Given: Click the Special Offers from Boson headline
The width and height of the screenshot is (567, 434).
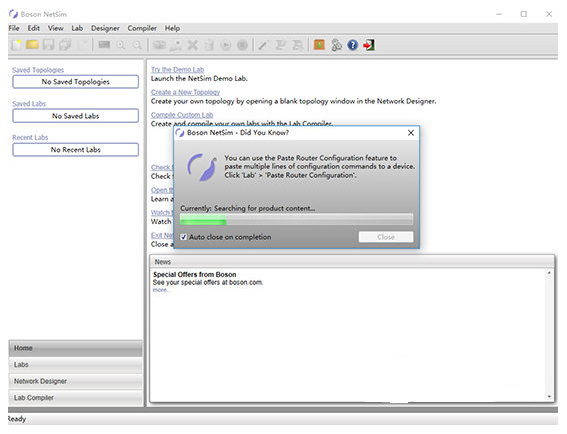Looking at the screenshot, I should coord(195,275).
